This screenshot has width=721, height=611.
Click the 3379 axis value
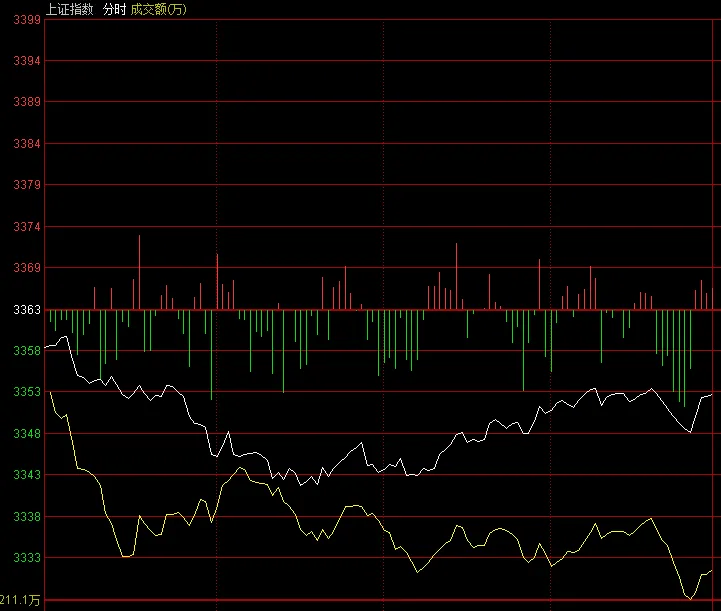point(27,185)
